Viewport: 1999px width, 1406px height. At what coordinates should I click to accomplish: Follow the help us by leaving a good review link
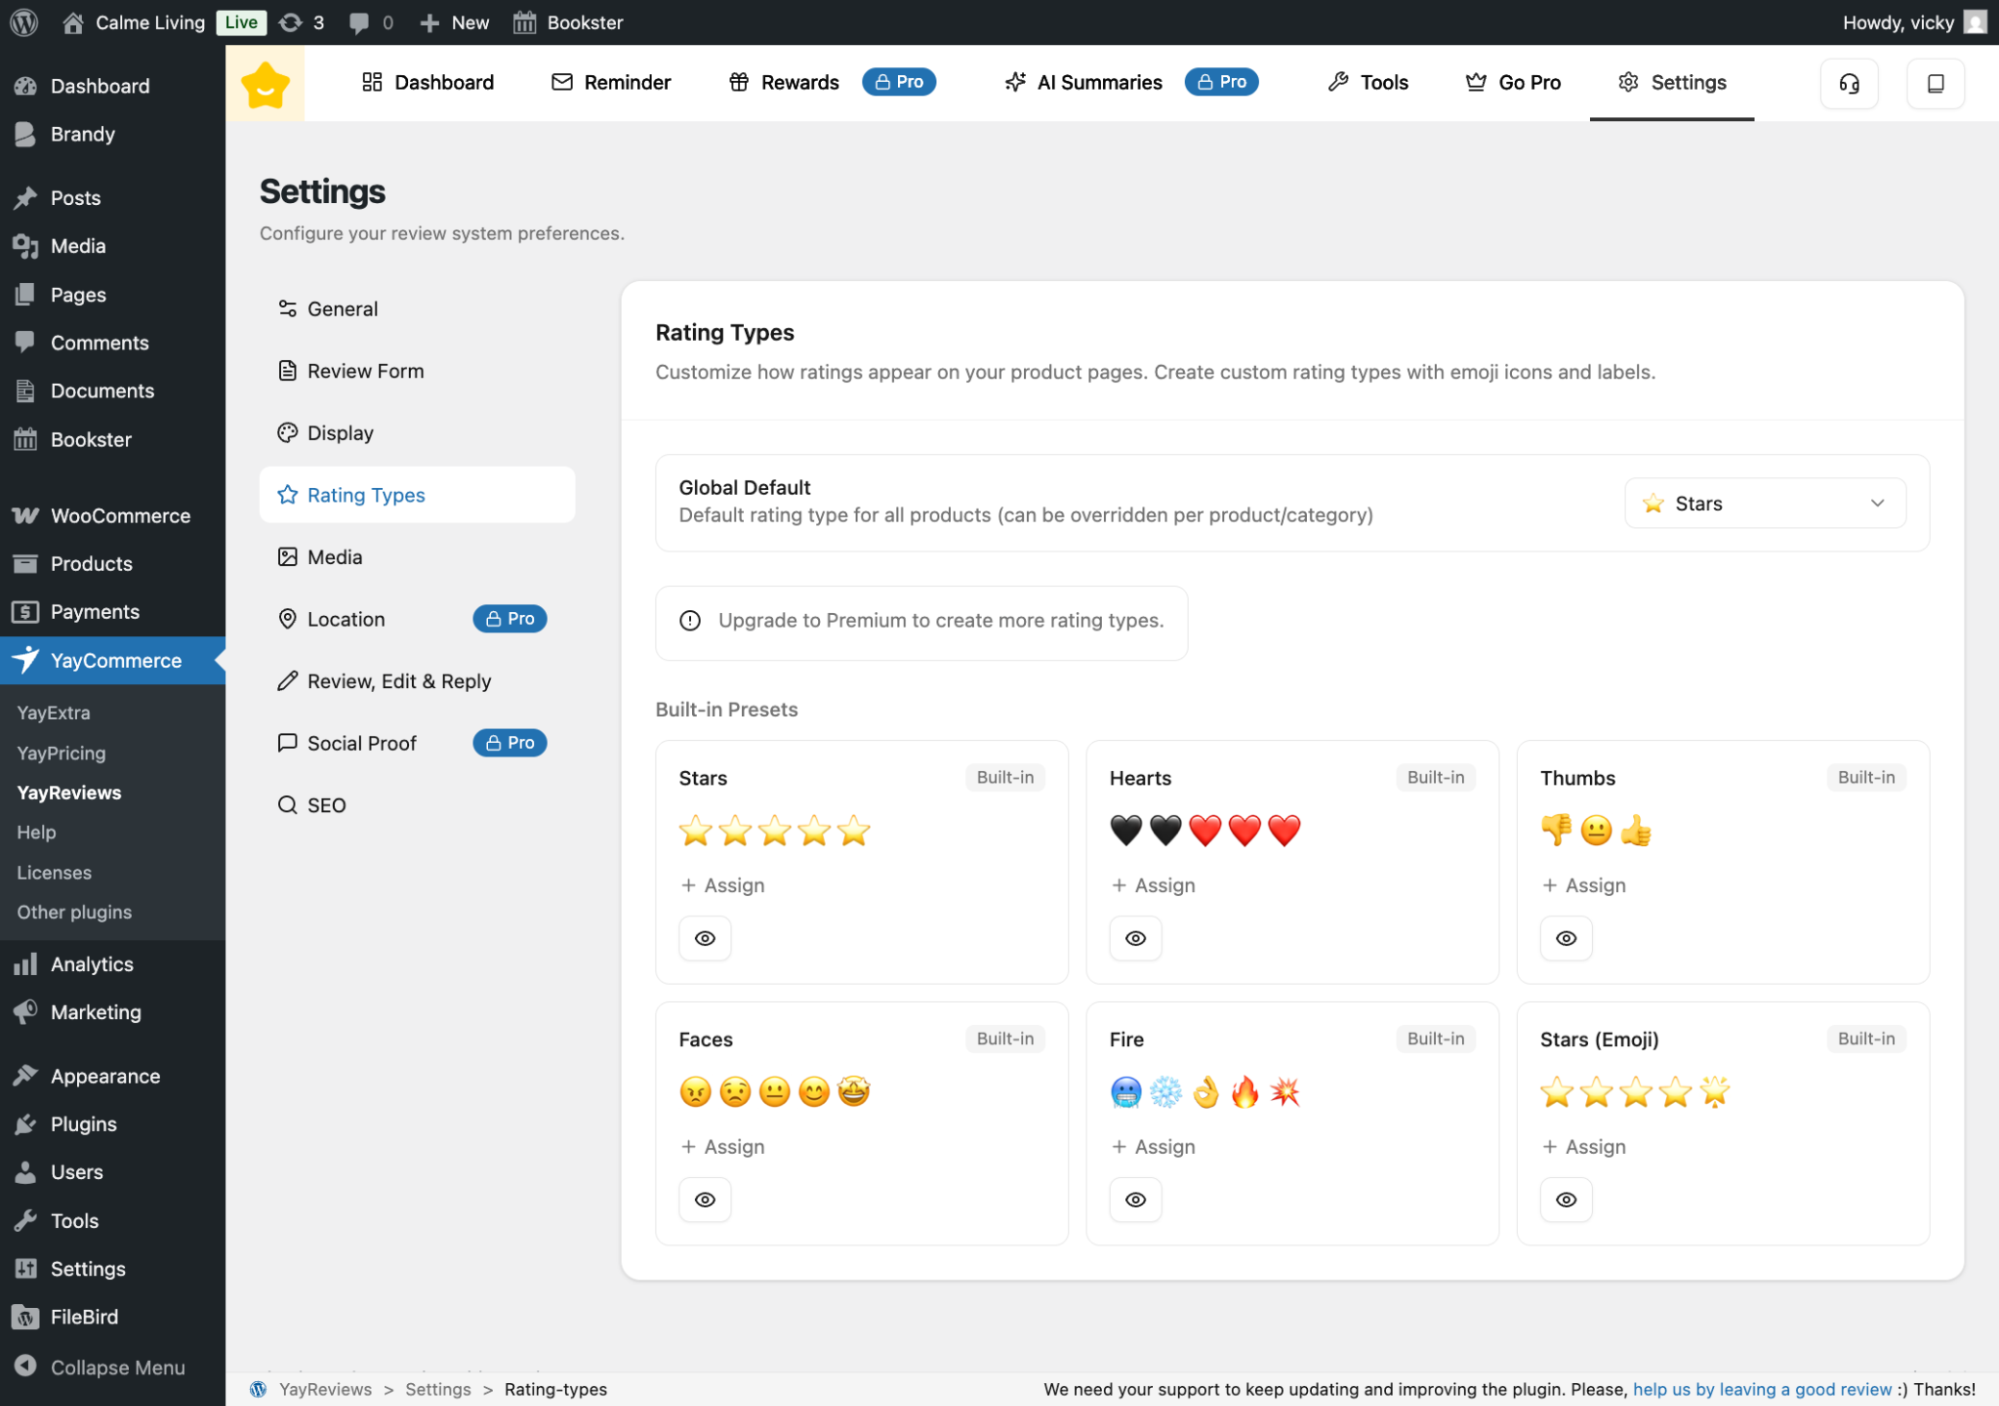(1761, 1389)
